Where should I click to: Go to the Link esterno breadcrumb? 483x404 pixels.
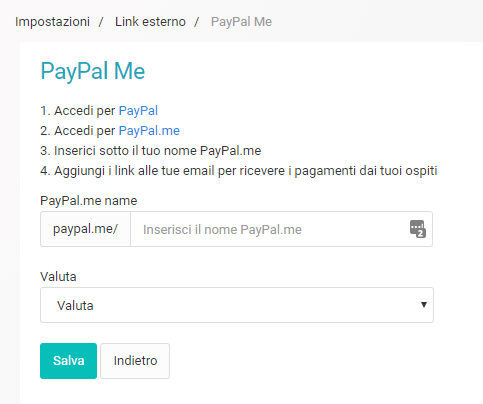(x=150, y=22)
